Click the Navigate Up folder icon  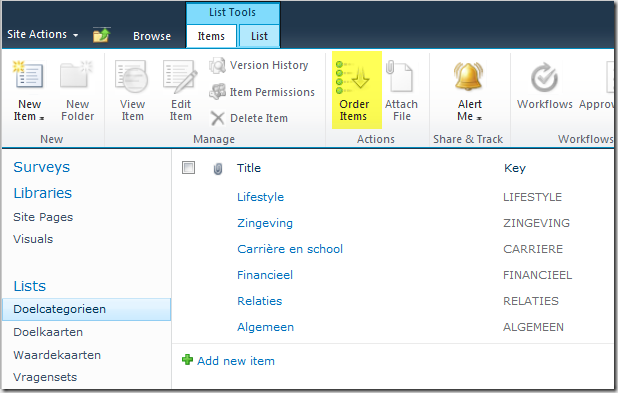(102, 35)
